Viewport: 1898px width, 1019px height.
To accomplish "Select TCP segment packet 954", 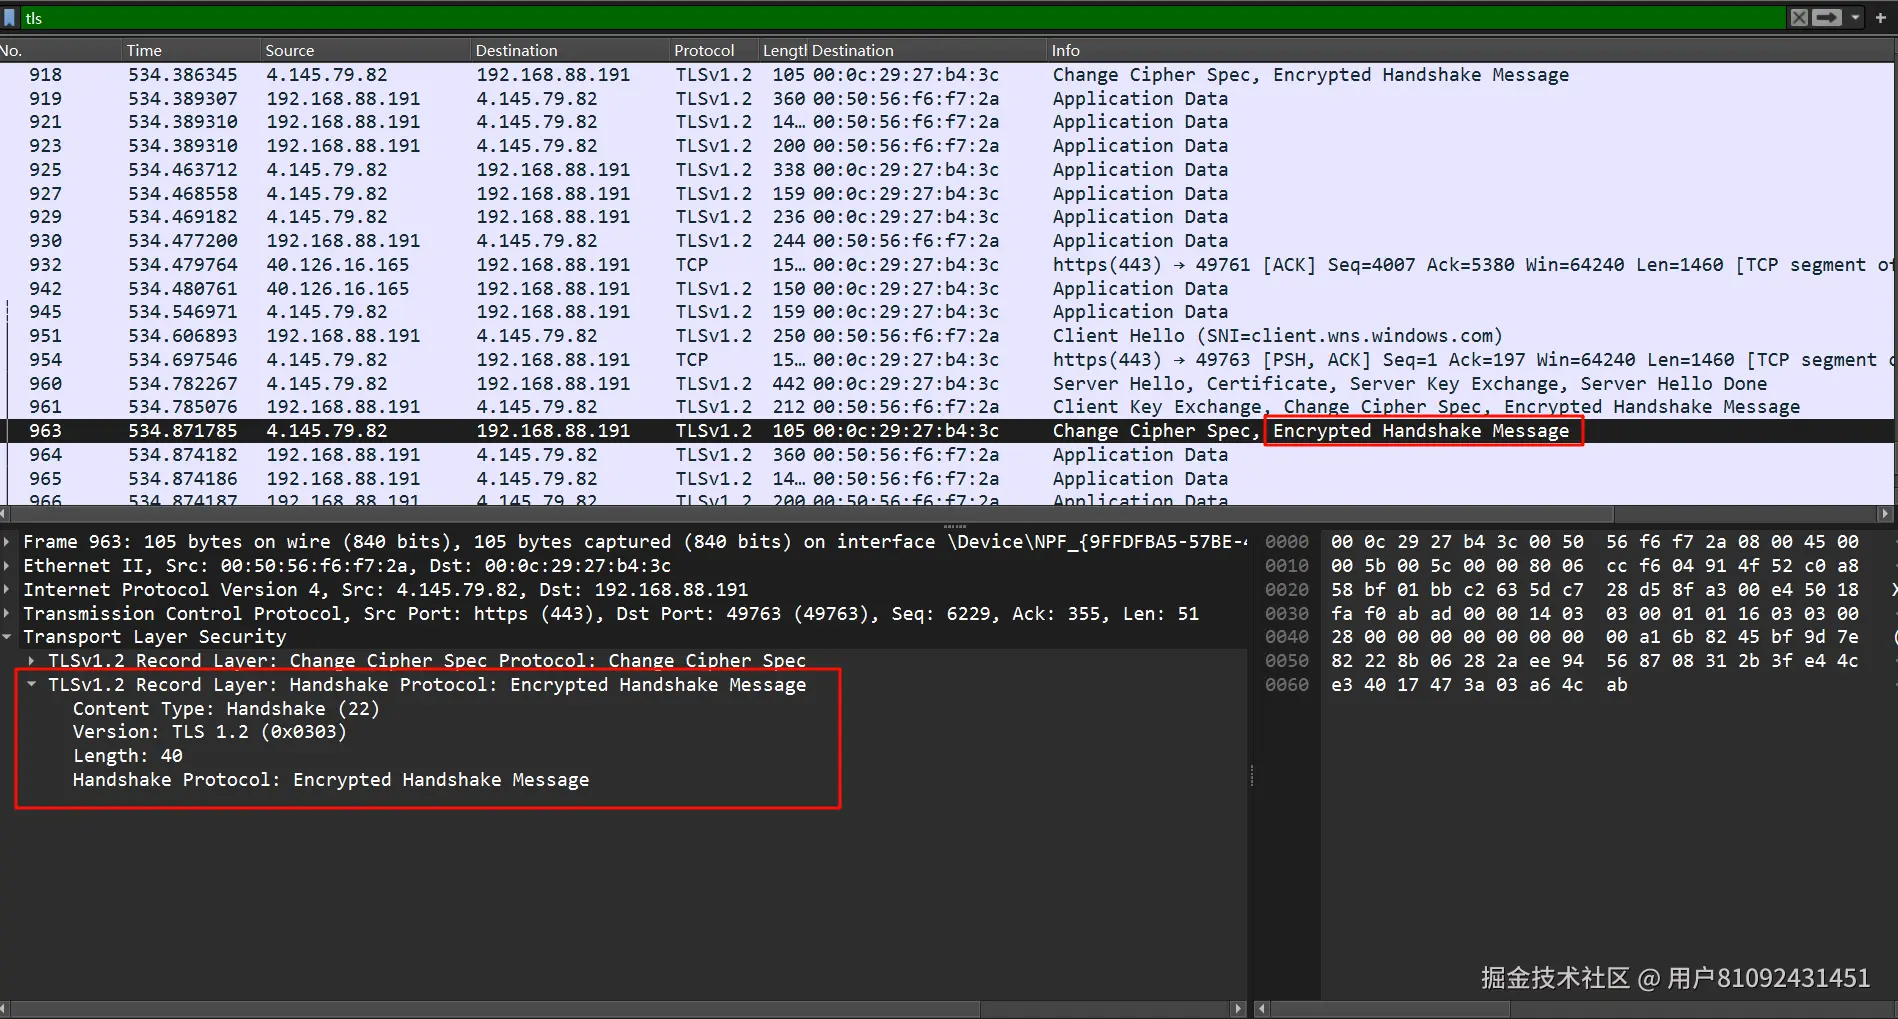I will [x=947, y=360].
